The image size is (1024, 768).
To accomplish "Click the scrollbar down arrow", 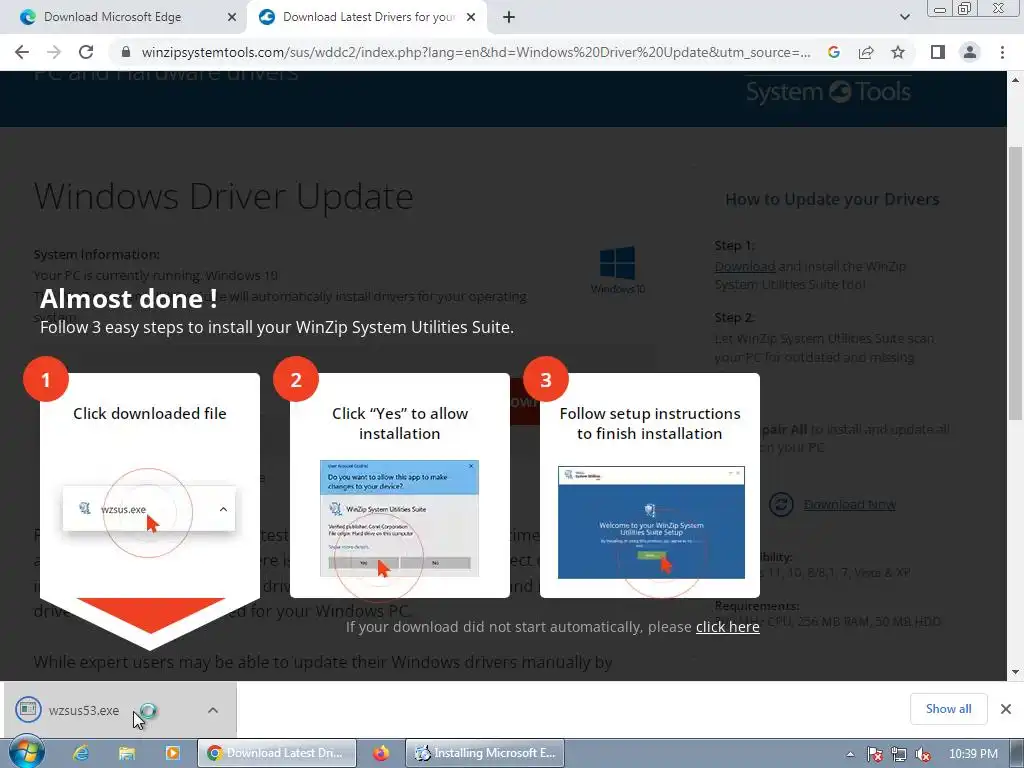I will point(1015,672).
